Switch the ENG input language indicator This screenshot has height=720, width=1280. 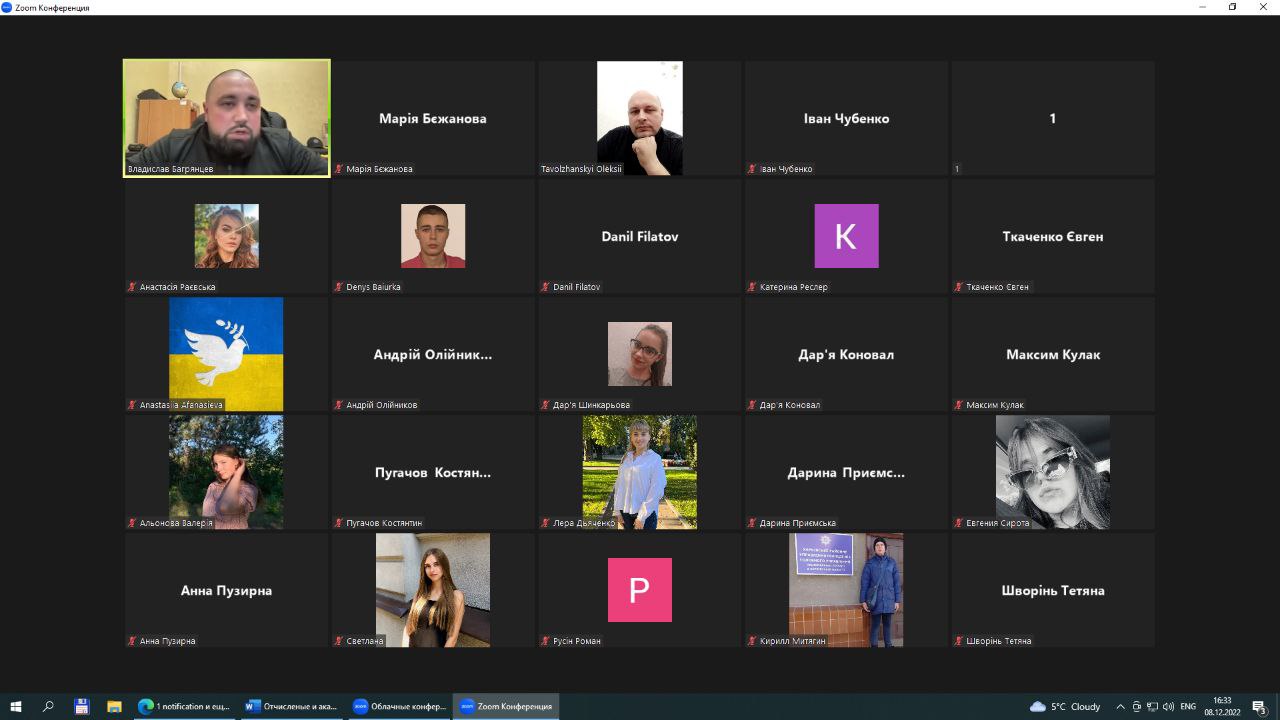click(1188, 706)
